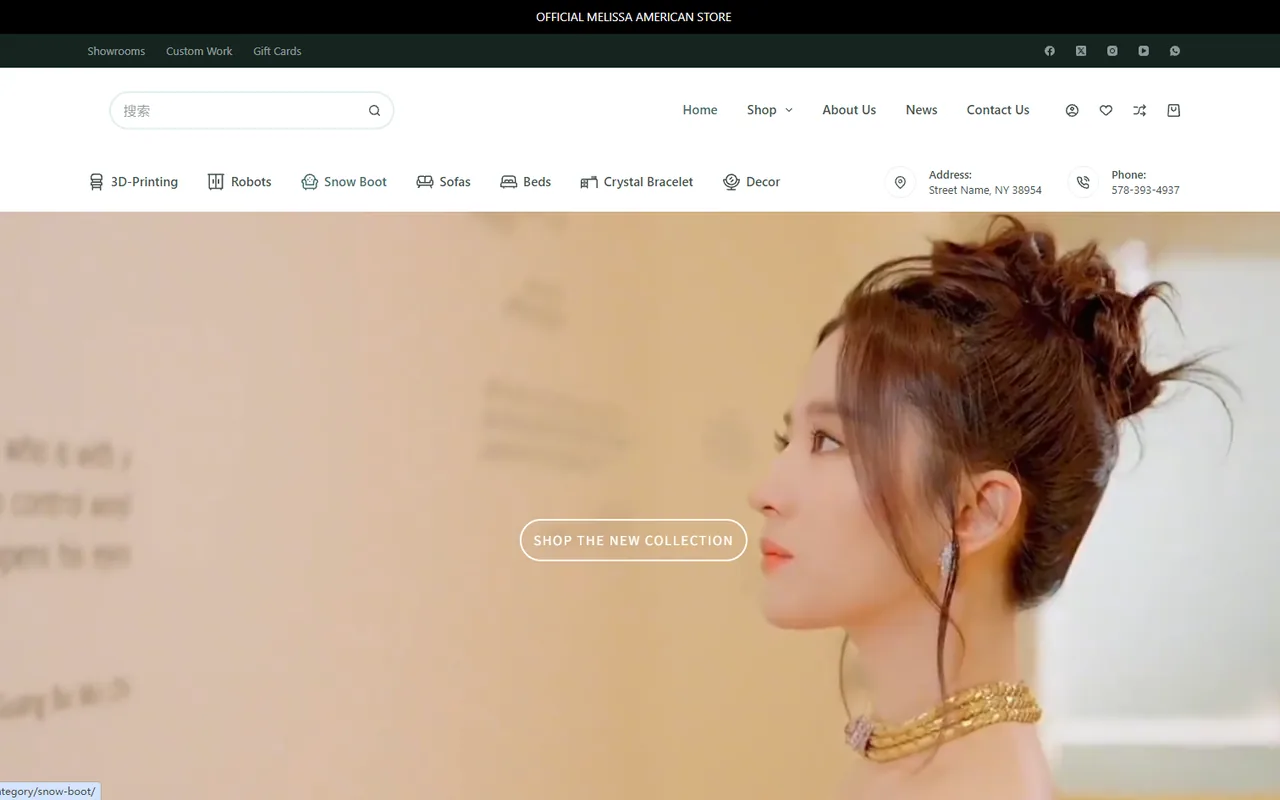The image size is (1280, 800).
Task: Open the Contact Us menu item
Action: pyautogui.click(x=998, y=110)
